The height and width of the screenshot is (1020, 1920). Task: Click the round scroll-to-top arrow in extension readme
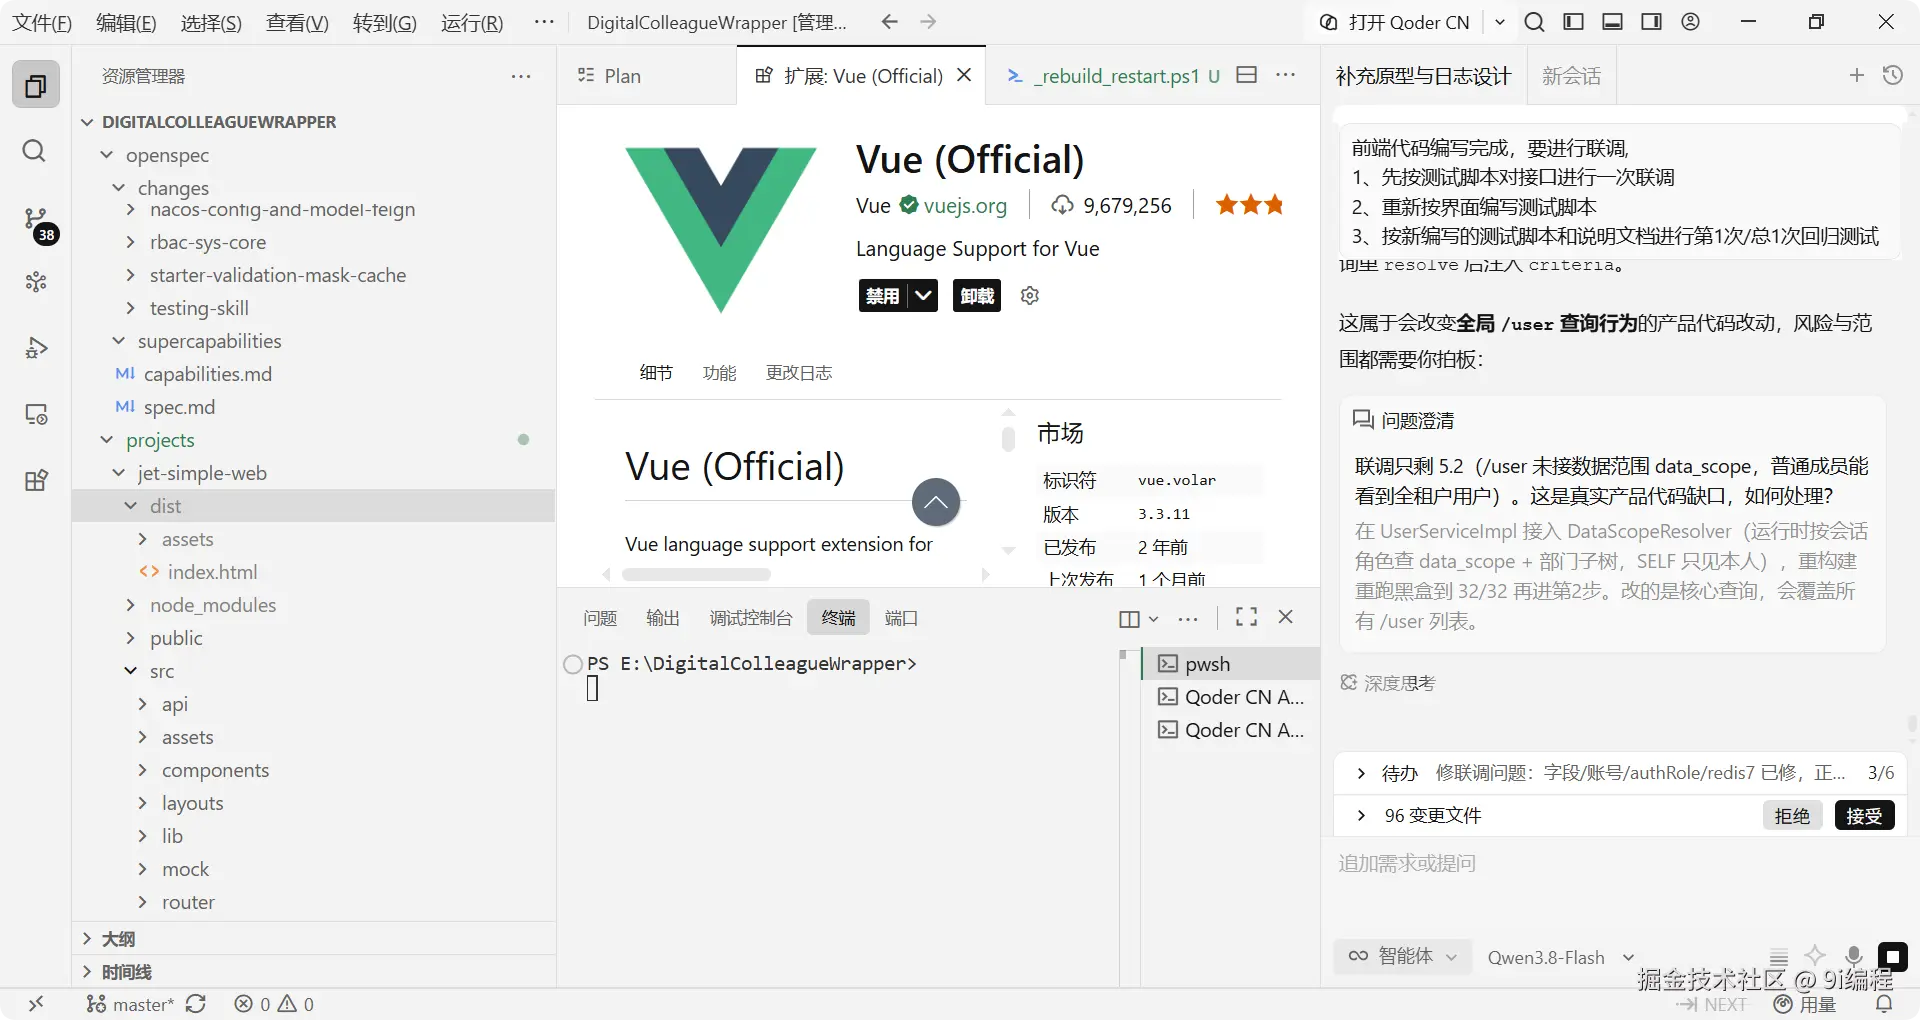click(936, 502)
